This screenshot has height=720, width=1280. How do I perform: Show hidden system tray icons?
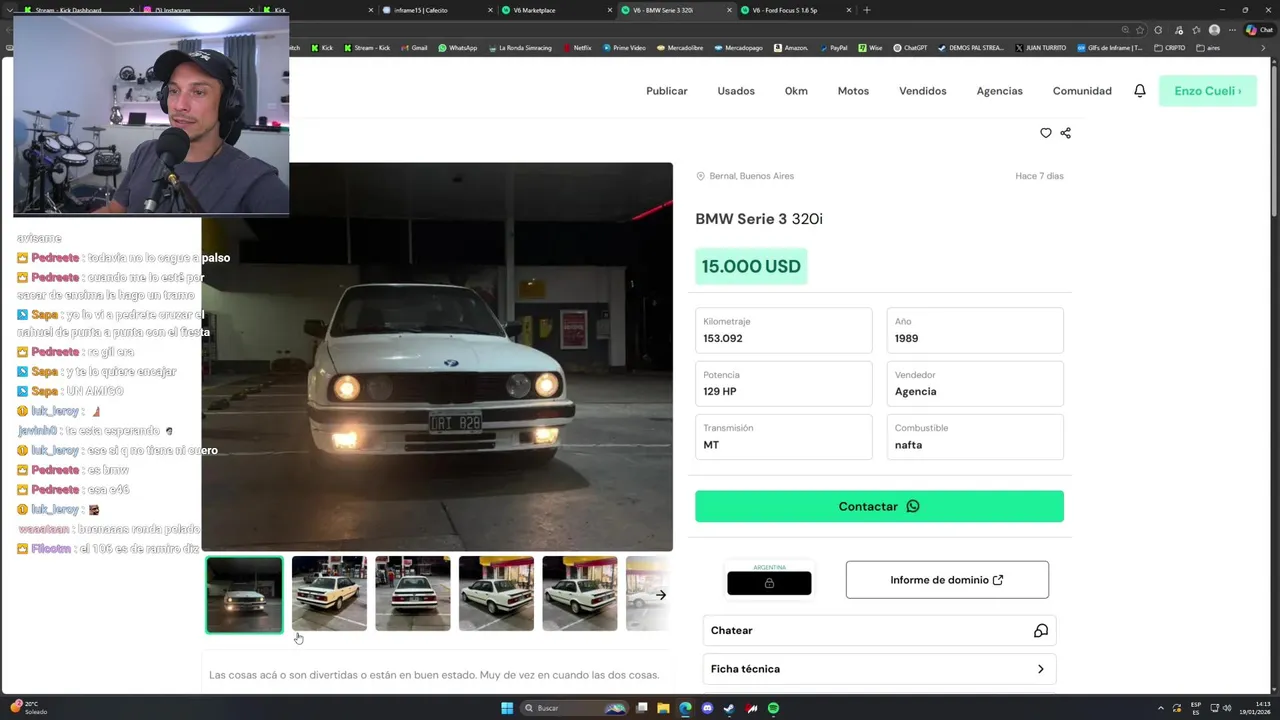click(1161, 708)
